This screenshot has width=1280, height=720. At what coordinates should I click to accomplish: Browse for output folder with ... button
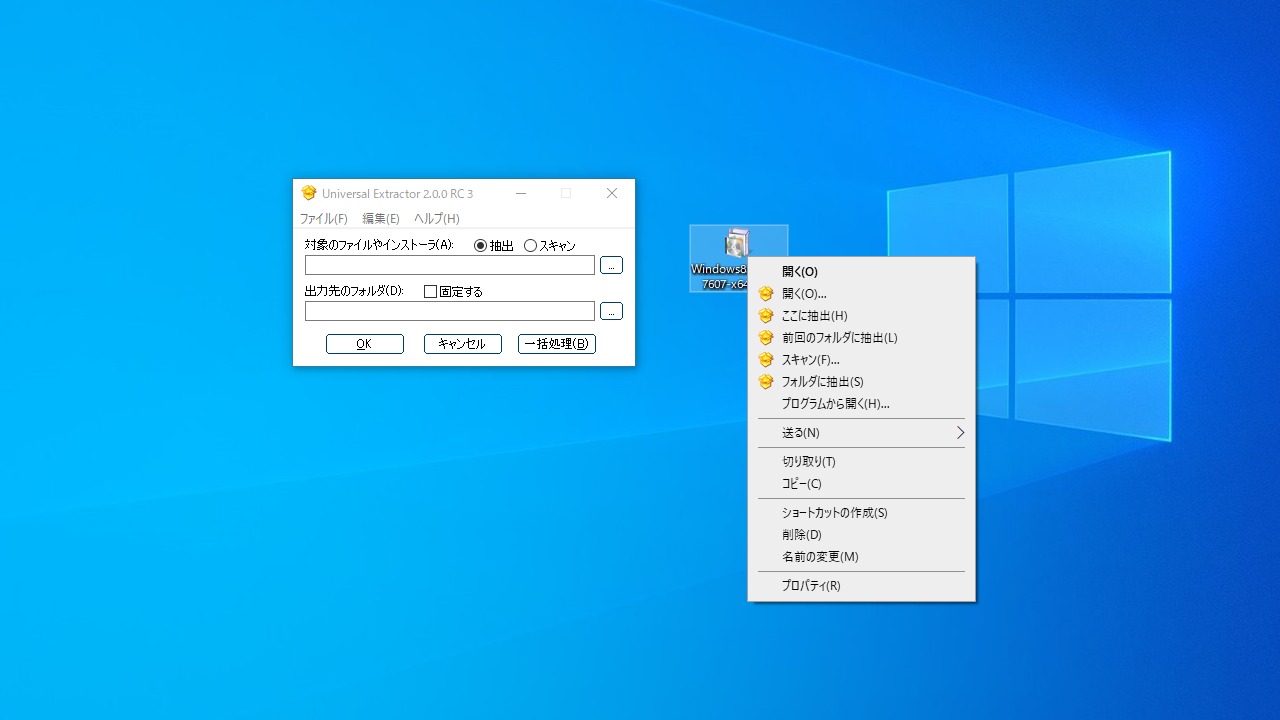click(x=611, y=311)
